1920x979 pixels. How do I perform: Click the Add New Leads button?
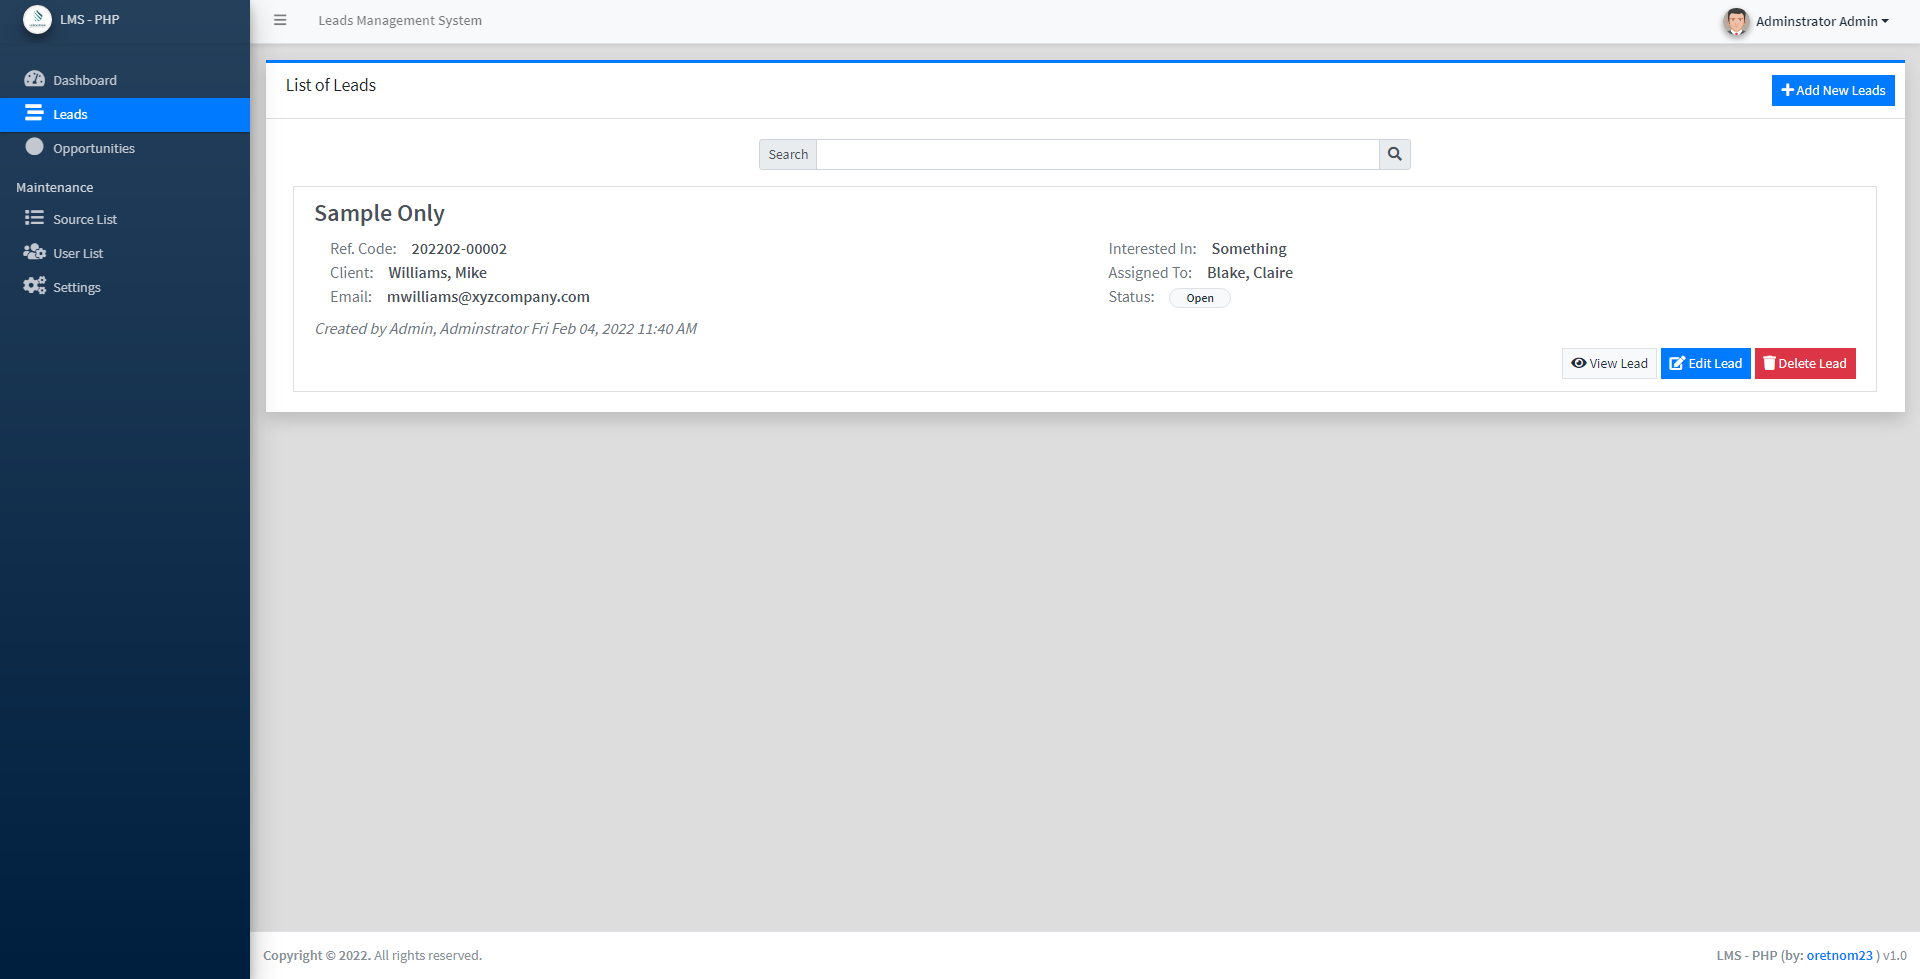pyautogui.click(x=1833, y=90)
